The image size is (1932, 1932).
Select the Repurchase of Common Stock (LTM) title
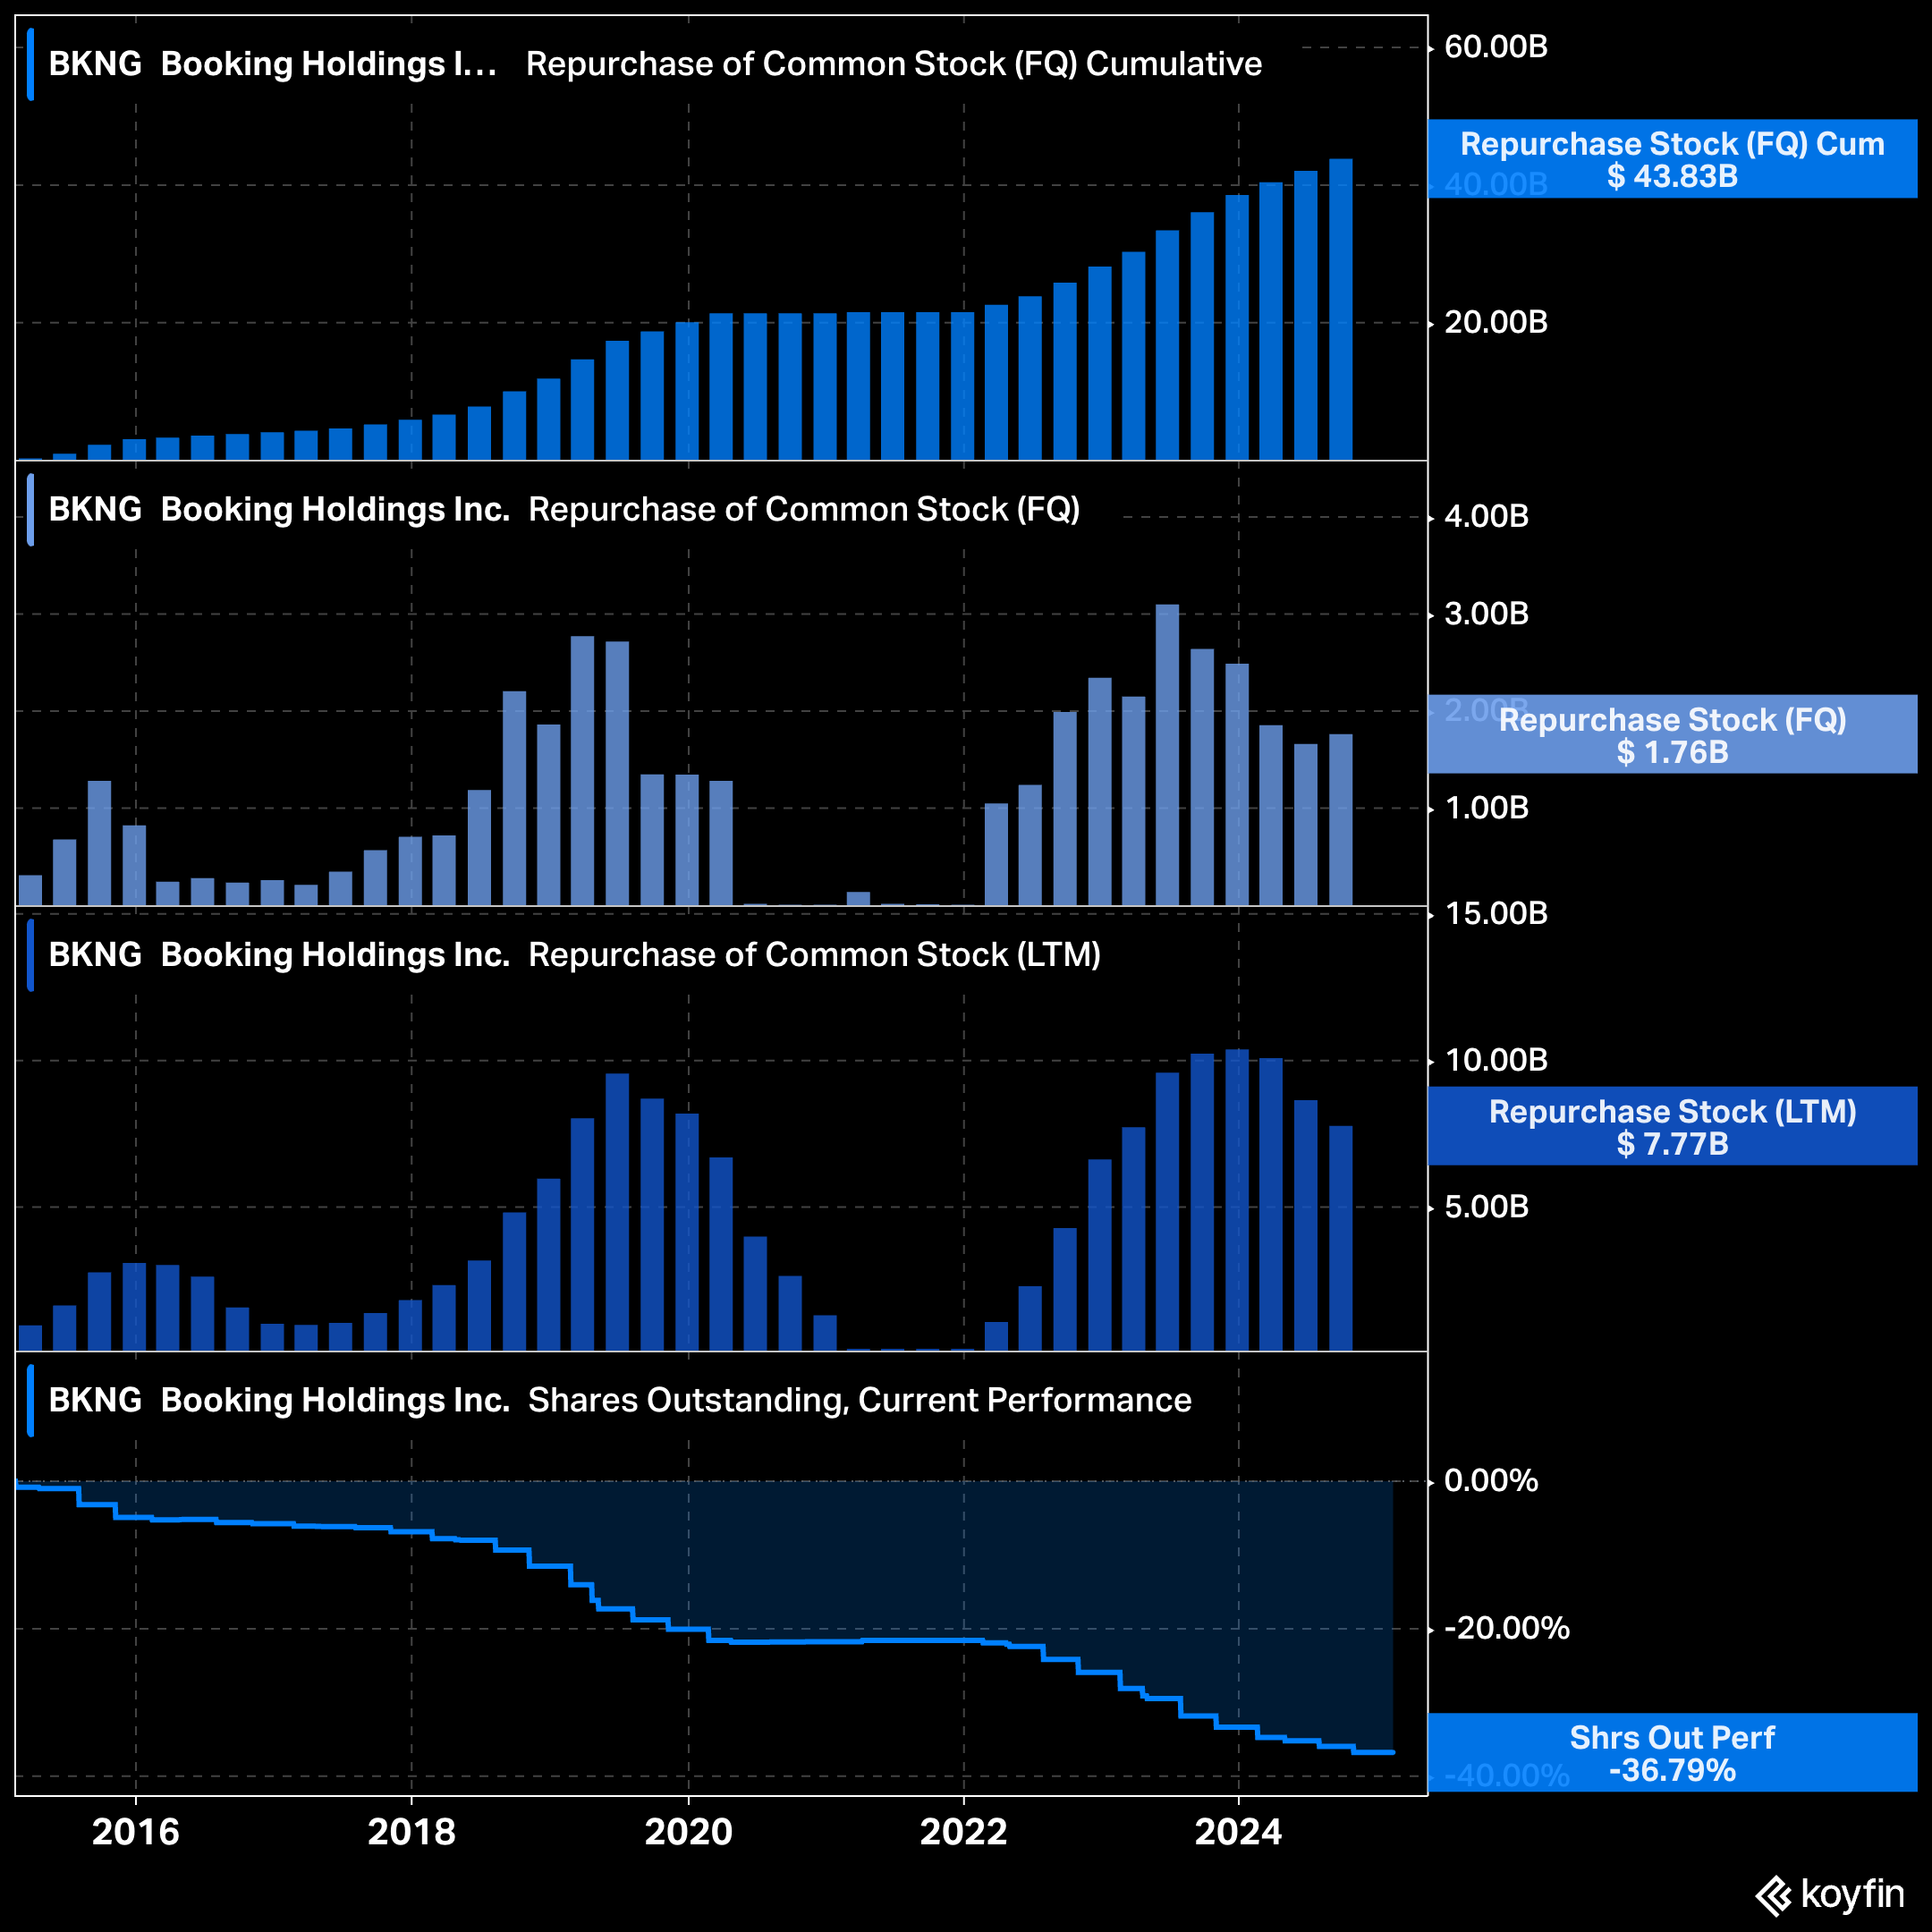pos(814,955)
